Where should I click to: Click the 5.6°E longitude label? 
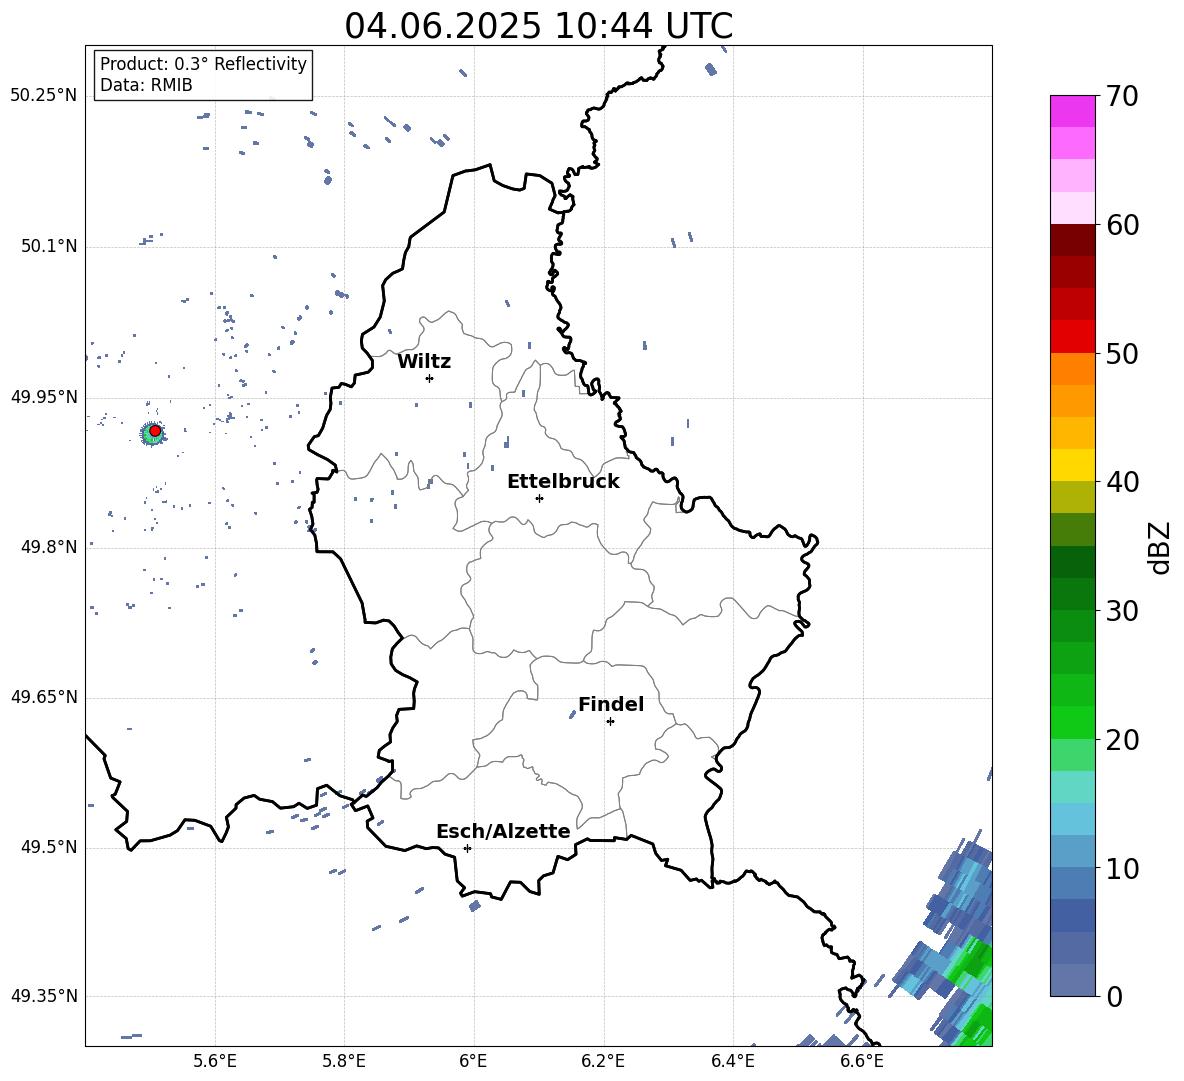(215, 1061)
